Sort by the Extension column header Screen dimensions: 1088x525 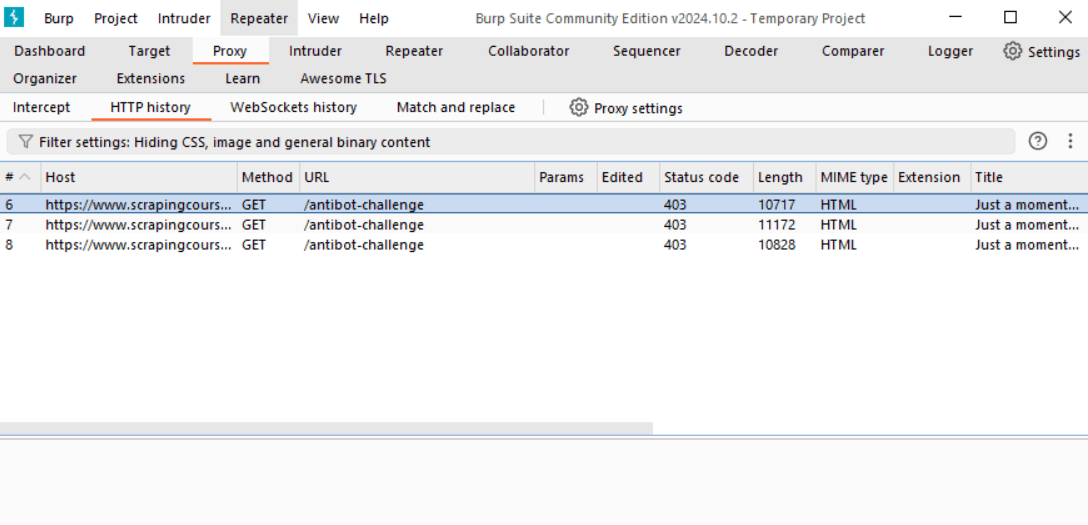point(932,178)
